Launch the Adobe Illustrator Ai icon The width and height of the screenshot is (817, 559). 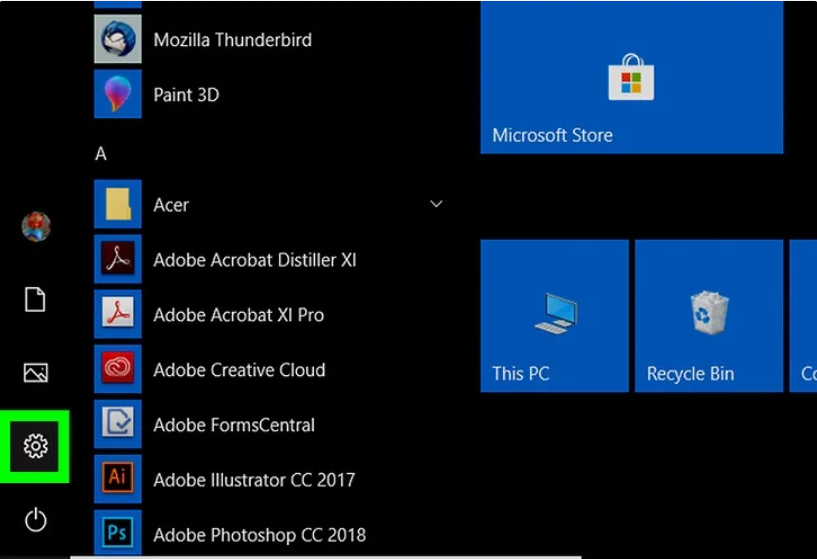click(x=118, y=479)
